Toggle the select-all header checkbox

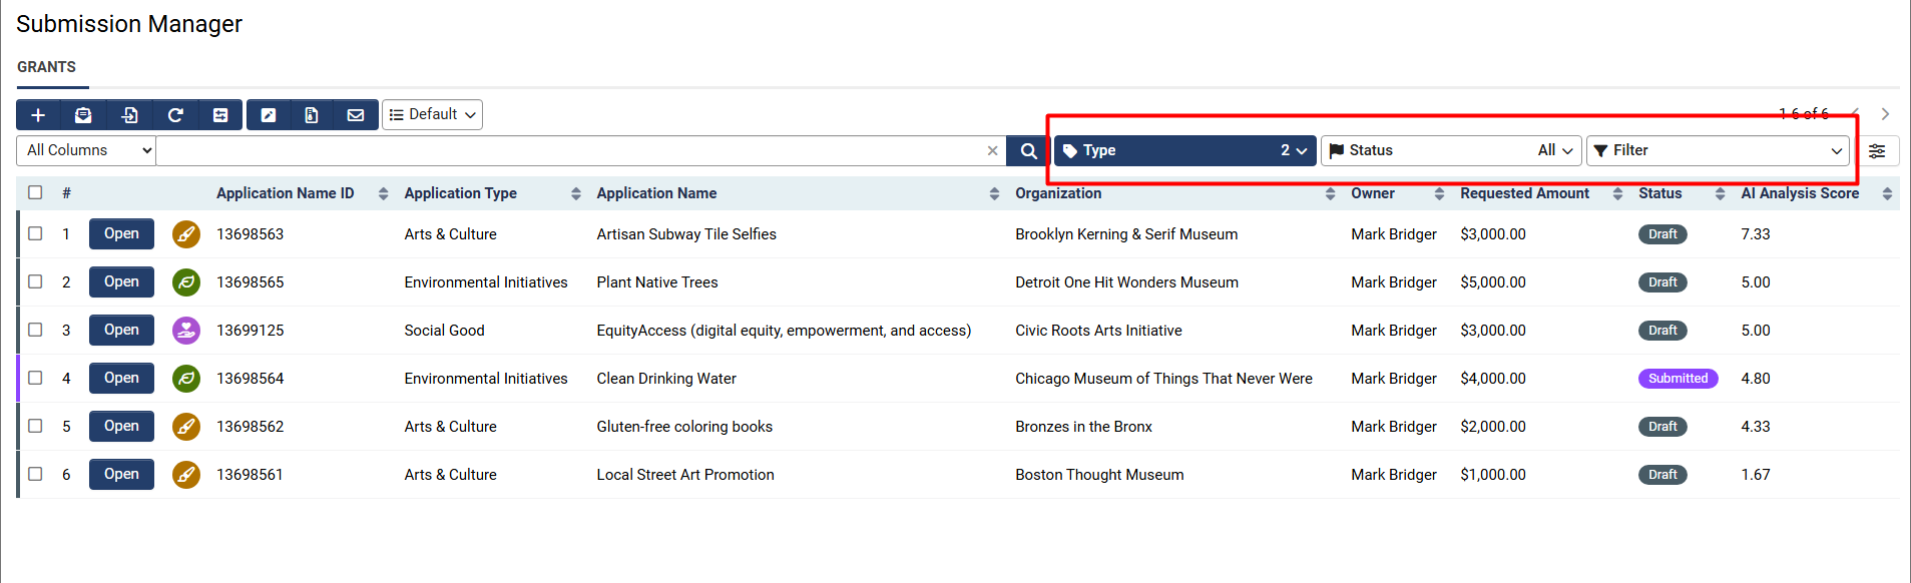coord(35,192)
